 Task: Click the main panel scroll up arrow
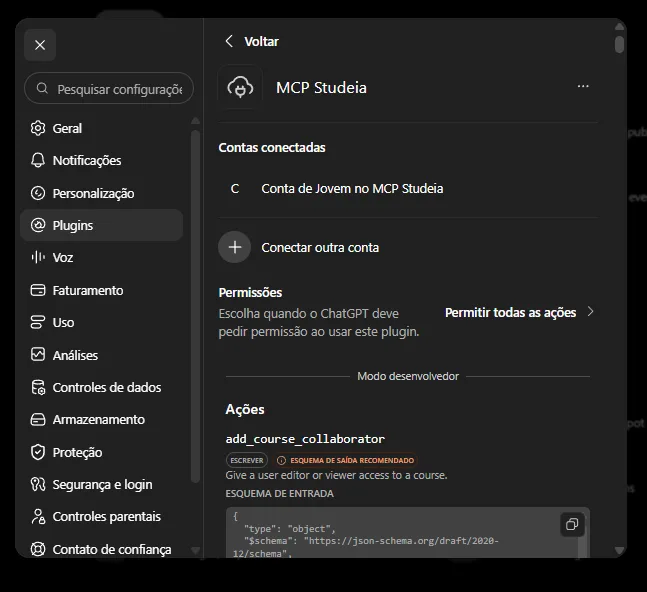point(619,27)
